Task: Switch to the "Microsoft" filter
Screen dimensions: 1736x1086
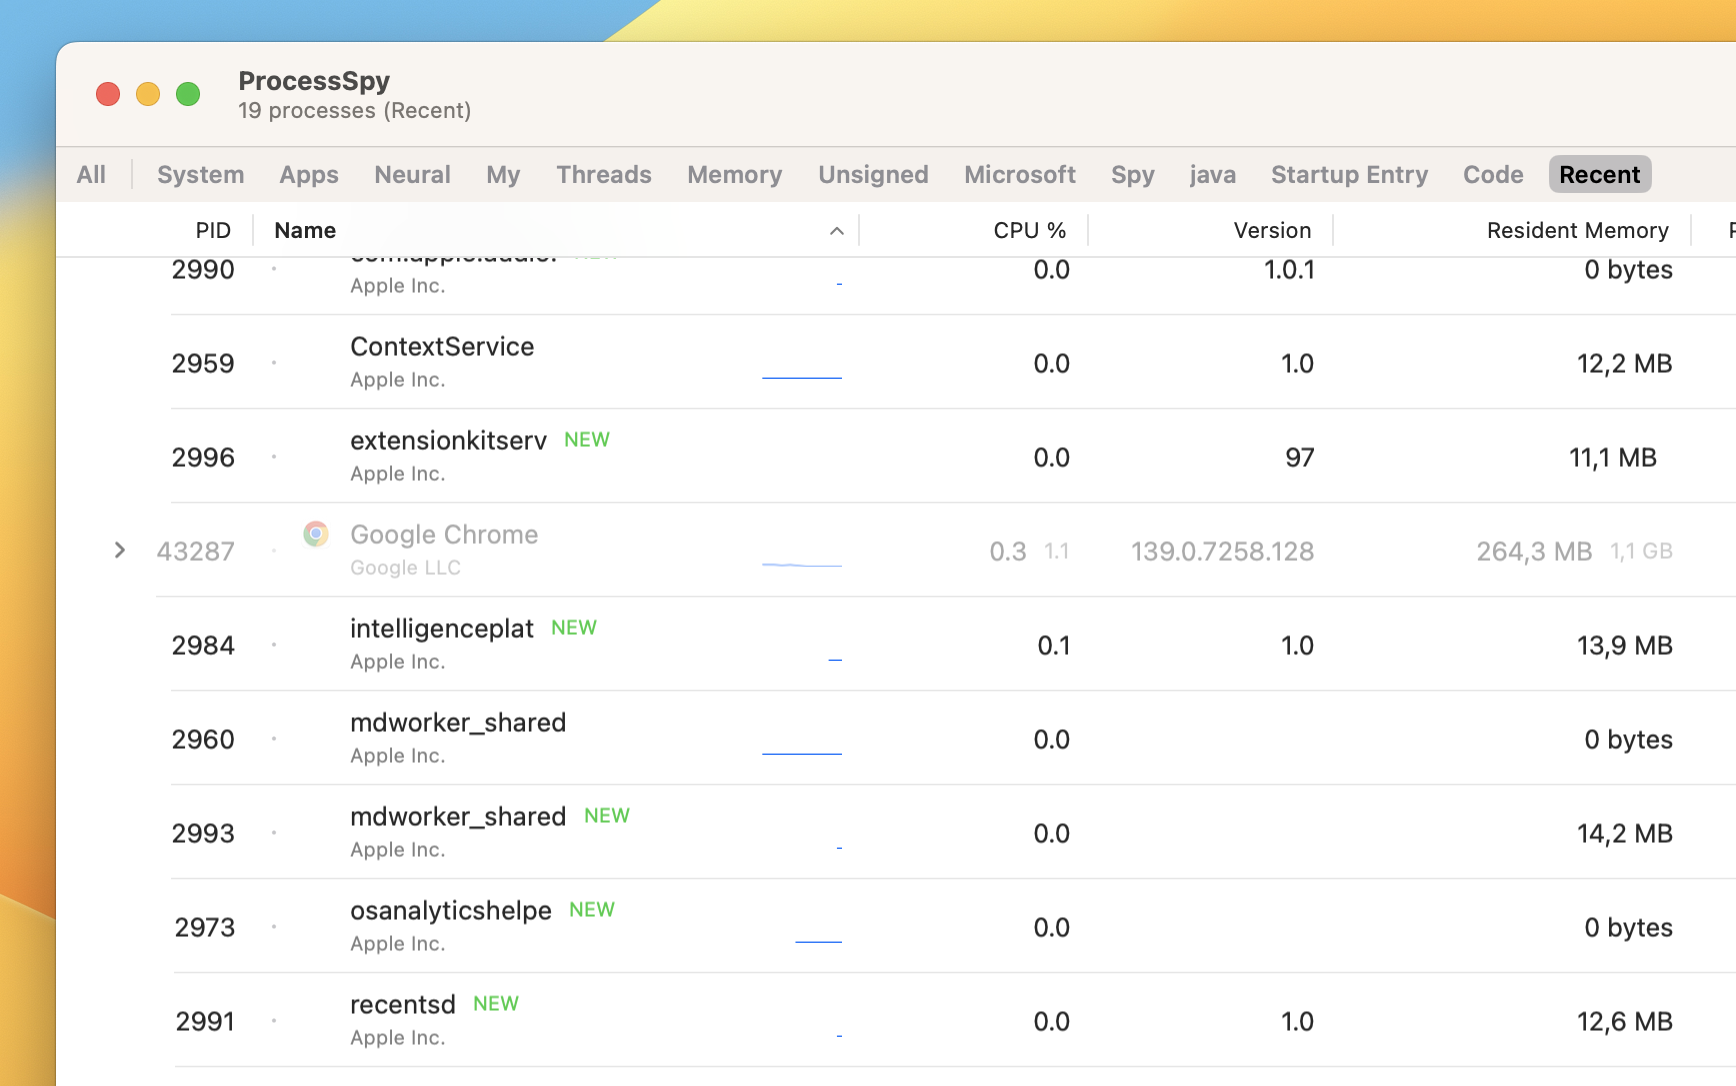Action: tap(1020, 174)
